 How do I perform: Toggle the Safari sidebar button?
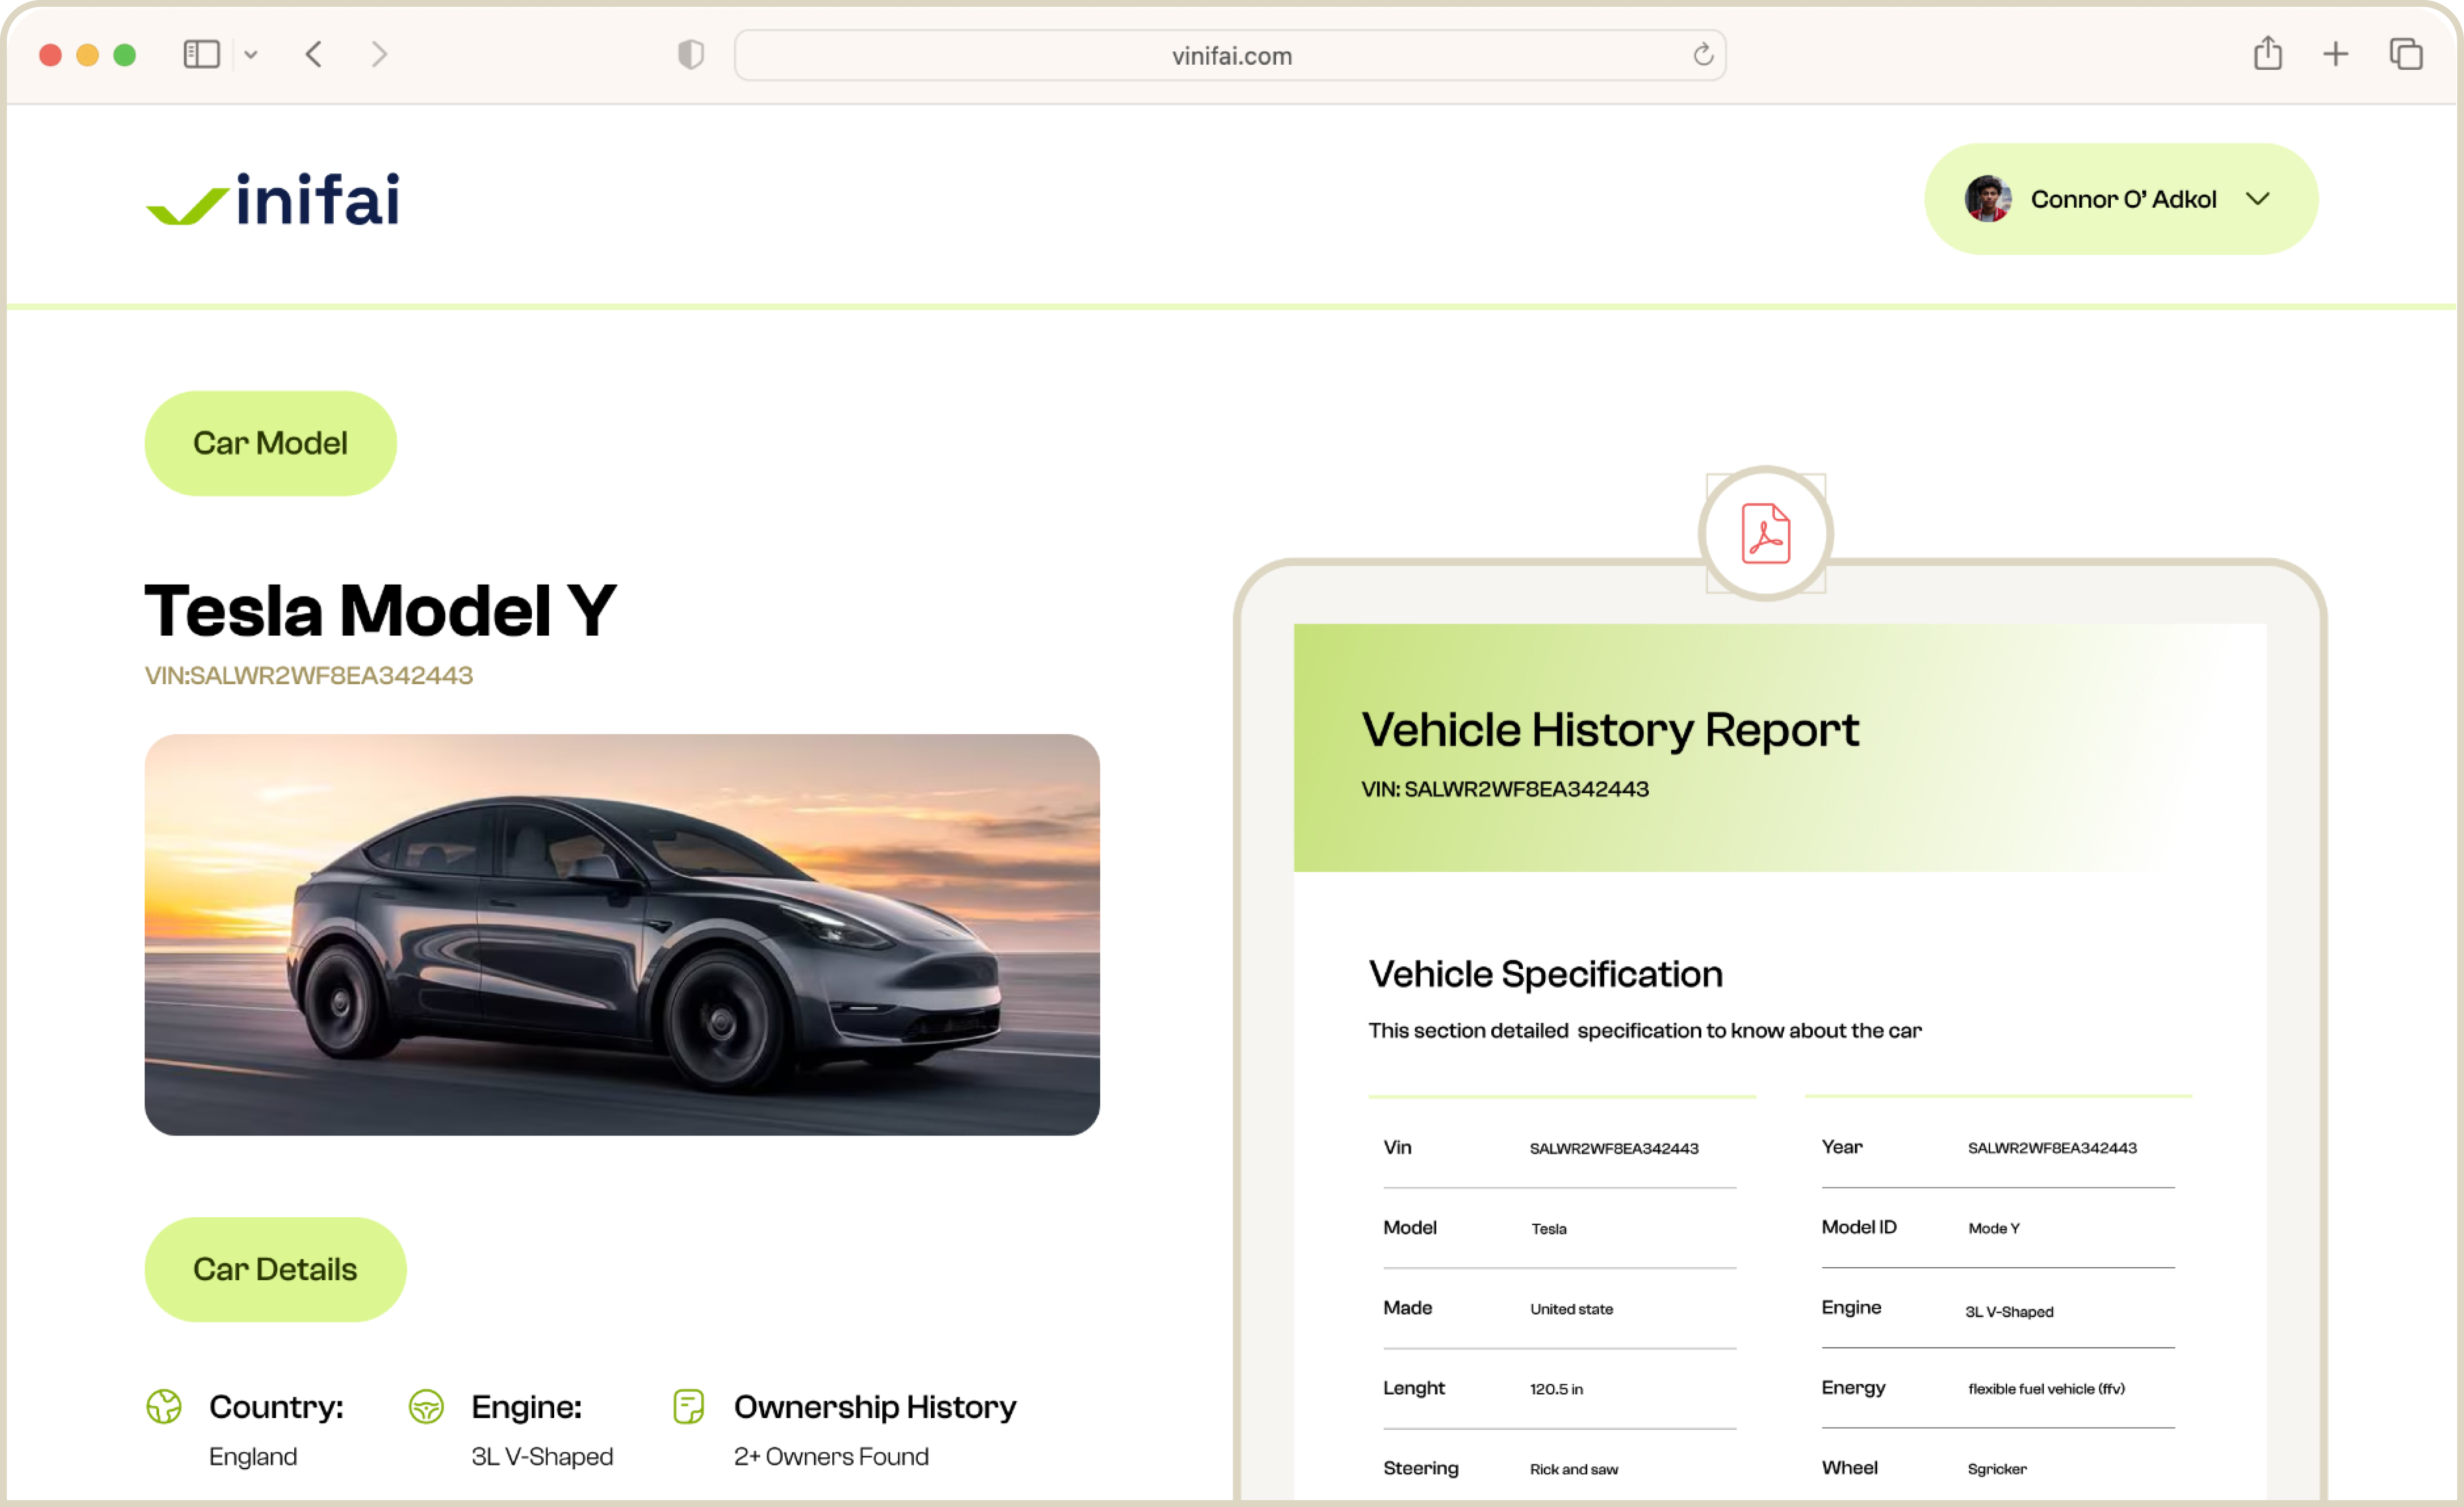[x=201, y=54]
